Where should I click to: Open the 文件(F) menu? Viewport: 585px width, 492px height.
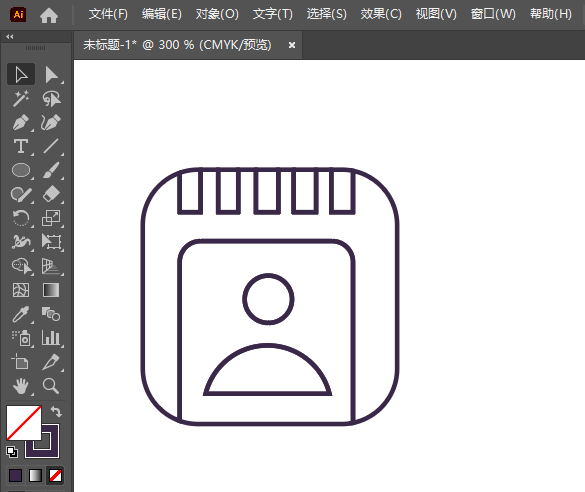tap(108, 15)
